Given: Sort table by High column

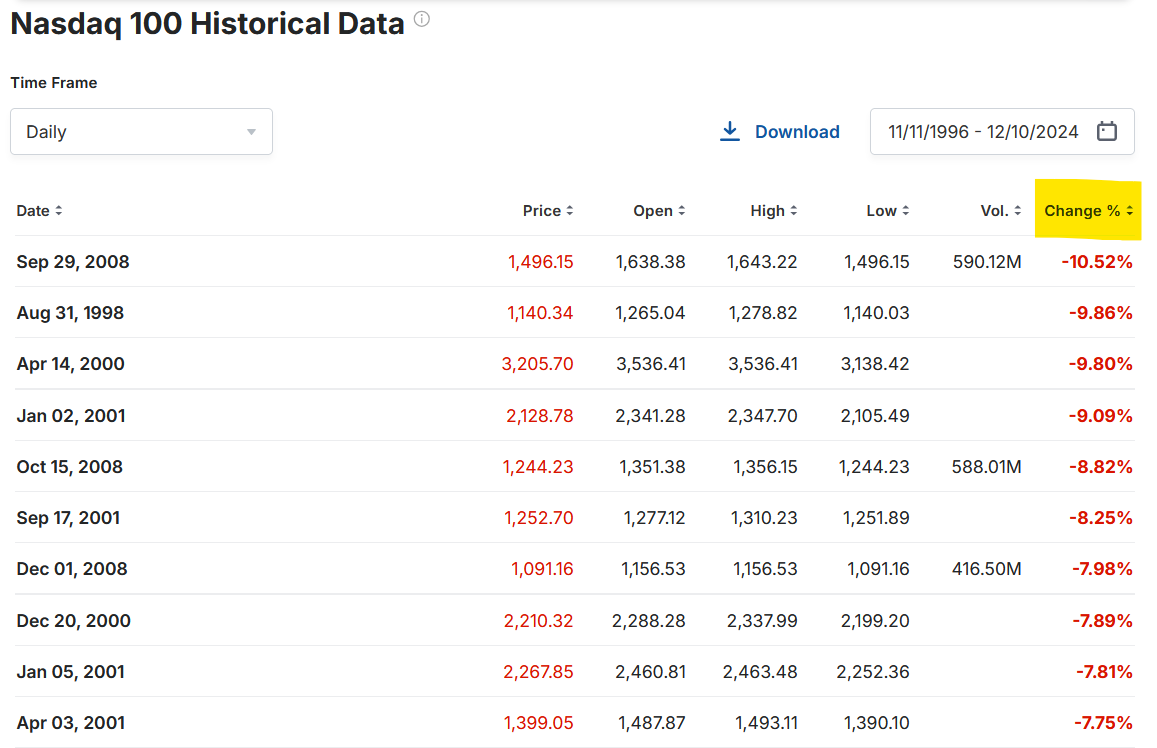Looking at the screenshot, I should (774, 211).
